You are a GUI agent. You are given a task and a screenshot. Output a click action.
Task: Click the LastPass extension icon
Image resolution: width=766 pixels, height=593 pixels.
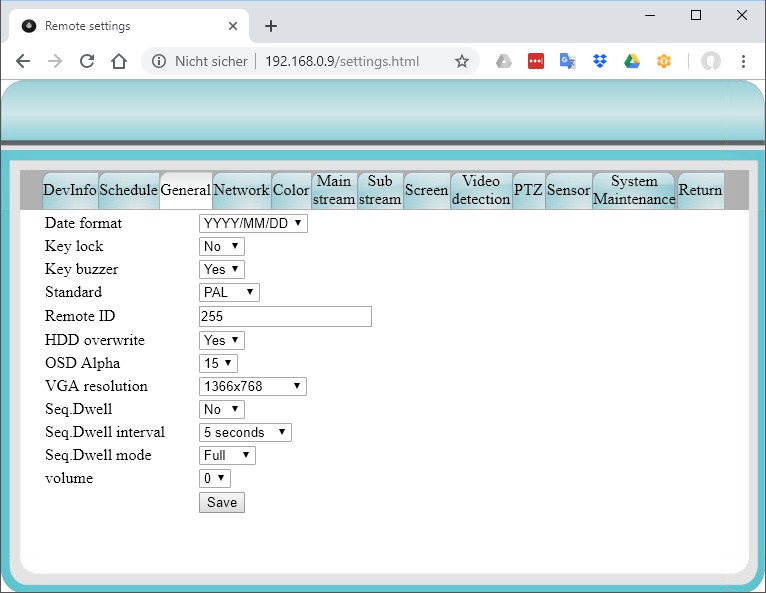(x=536, y=61)
